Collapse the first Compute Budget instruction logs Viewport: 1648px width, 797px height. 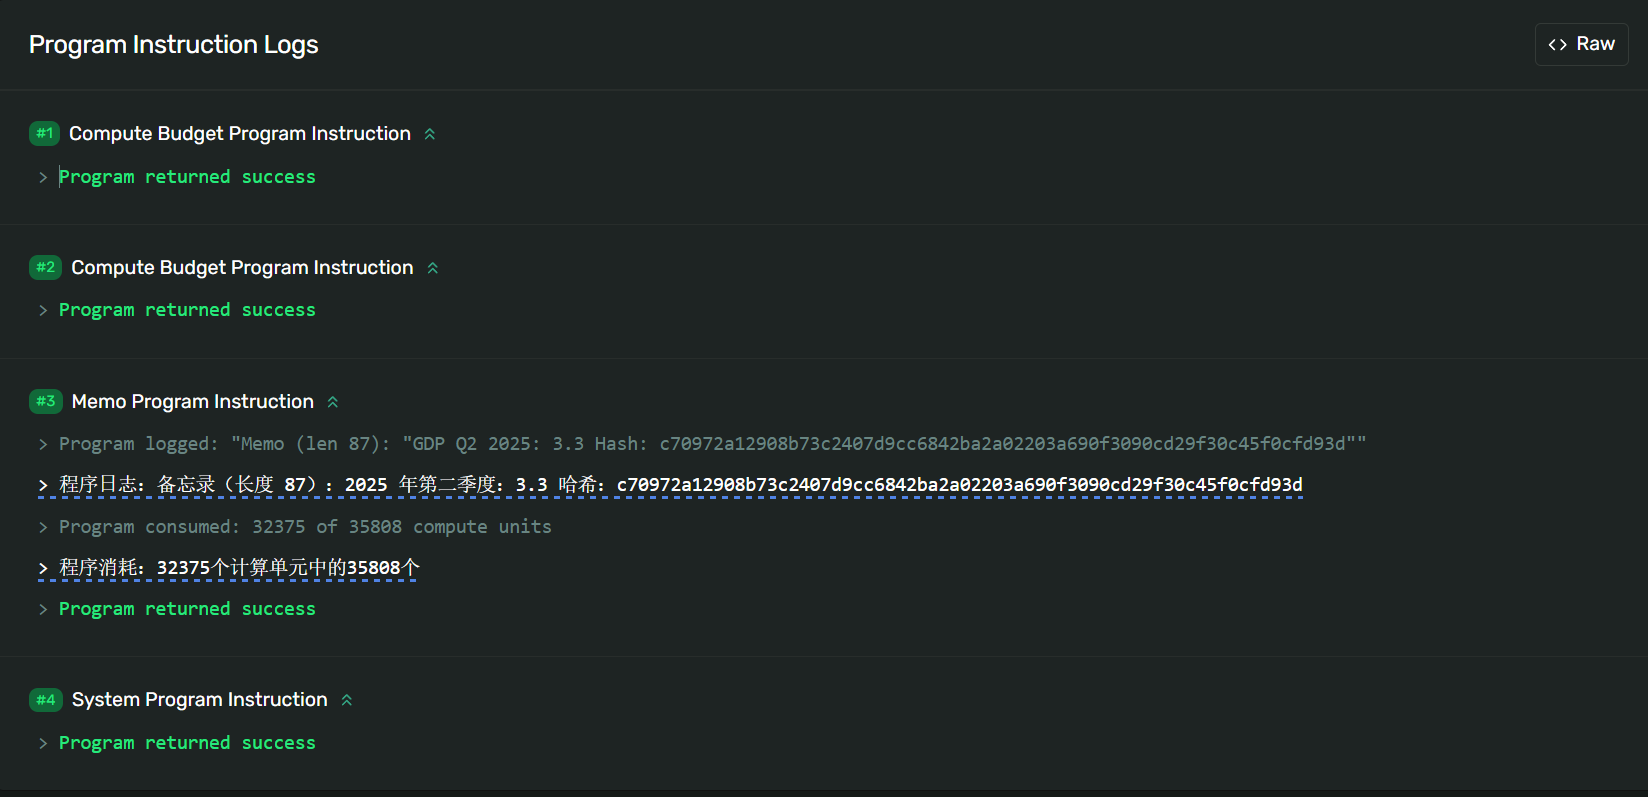[x=430, y=134]
